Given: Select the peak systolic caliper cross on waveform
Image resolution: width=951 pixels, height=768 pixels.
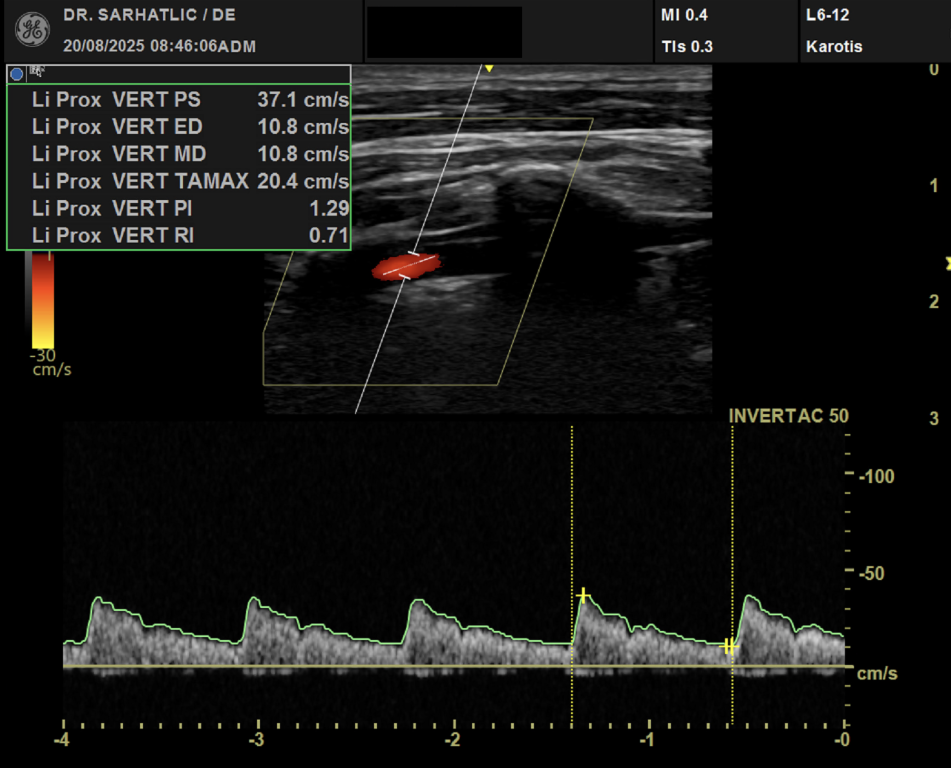Looking at the screenshot, I should (584, 596).
